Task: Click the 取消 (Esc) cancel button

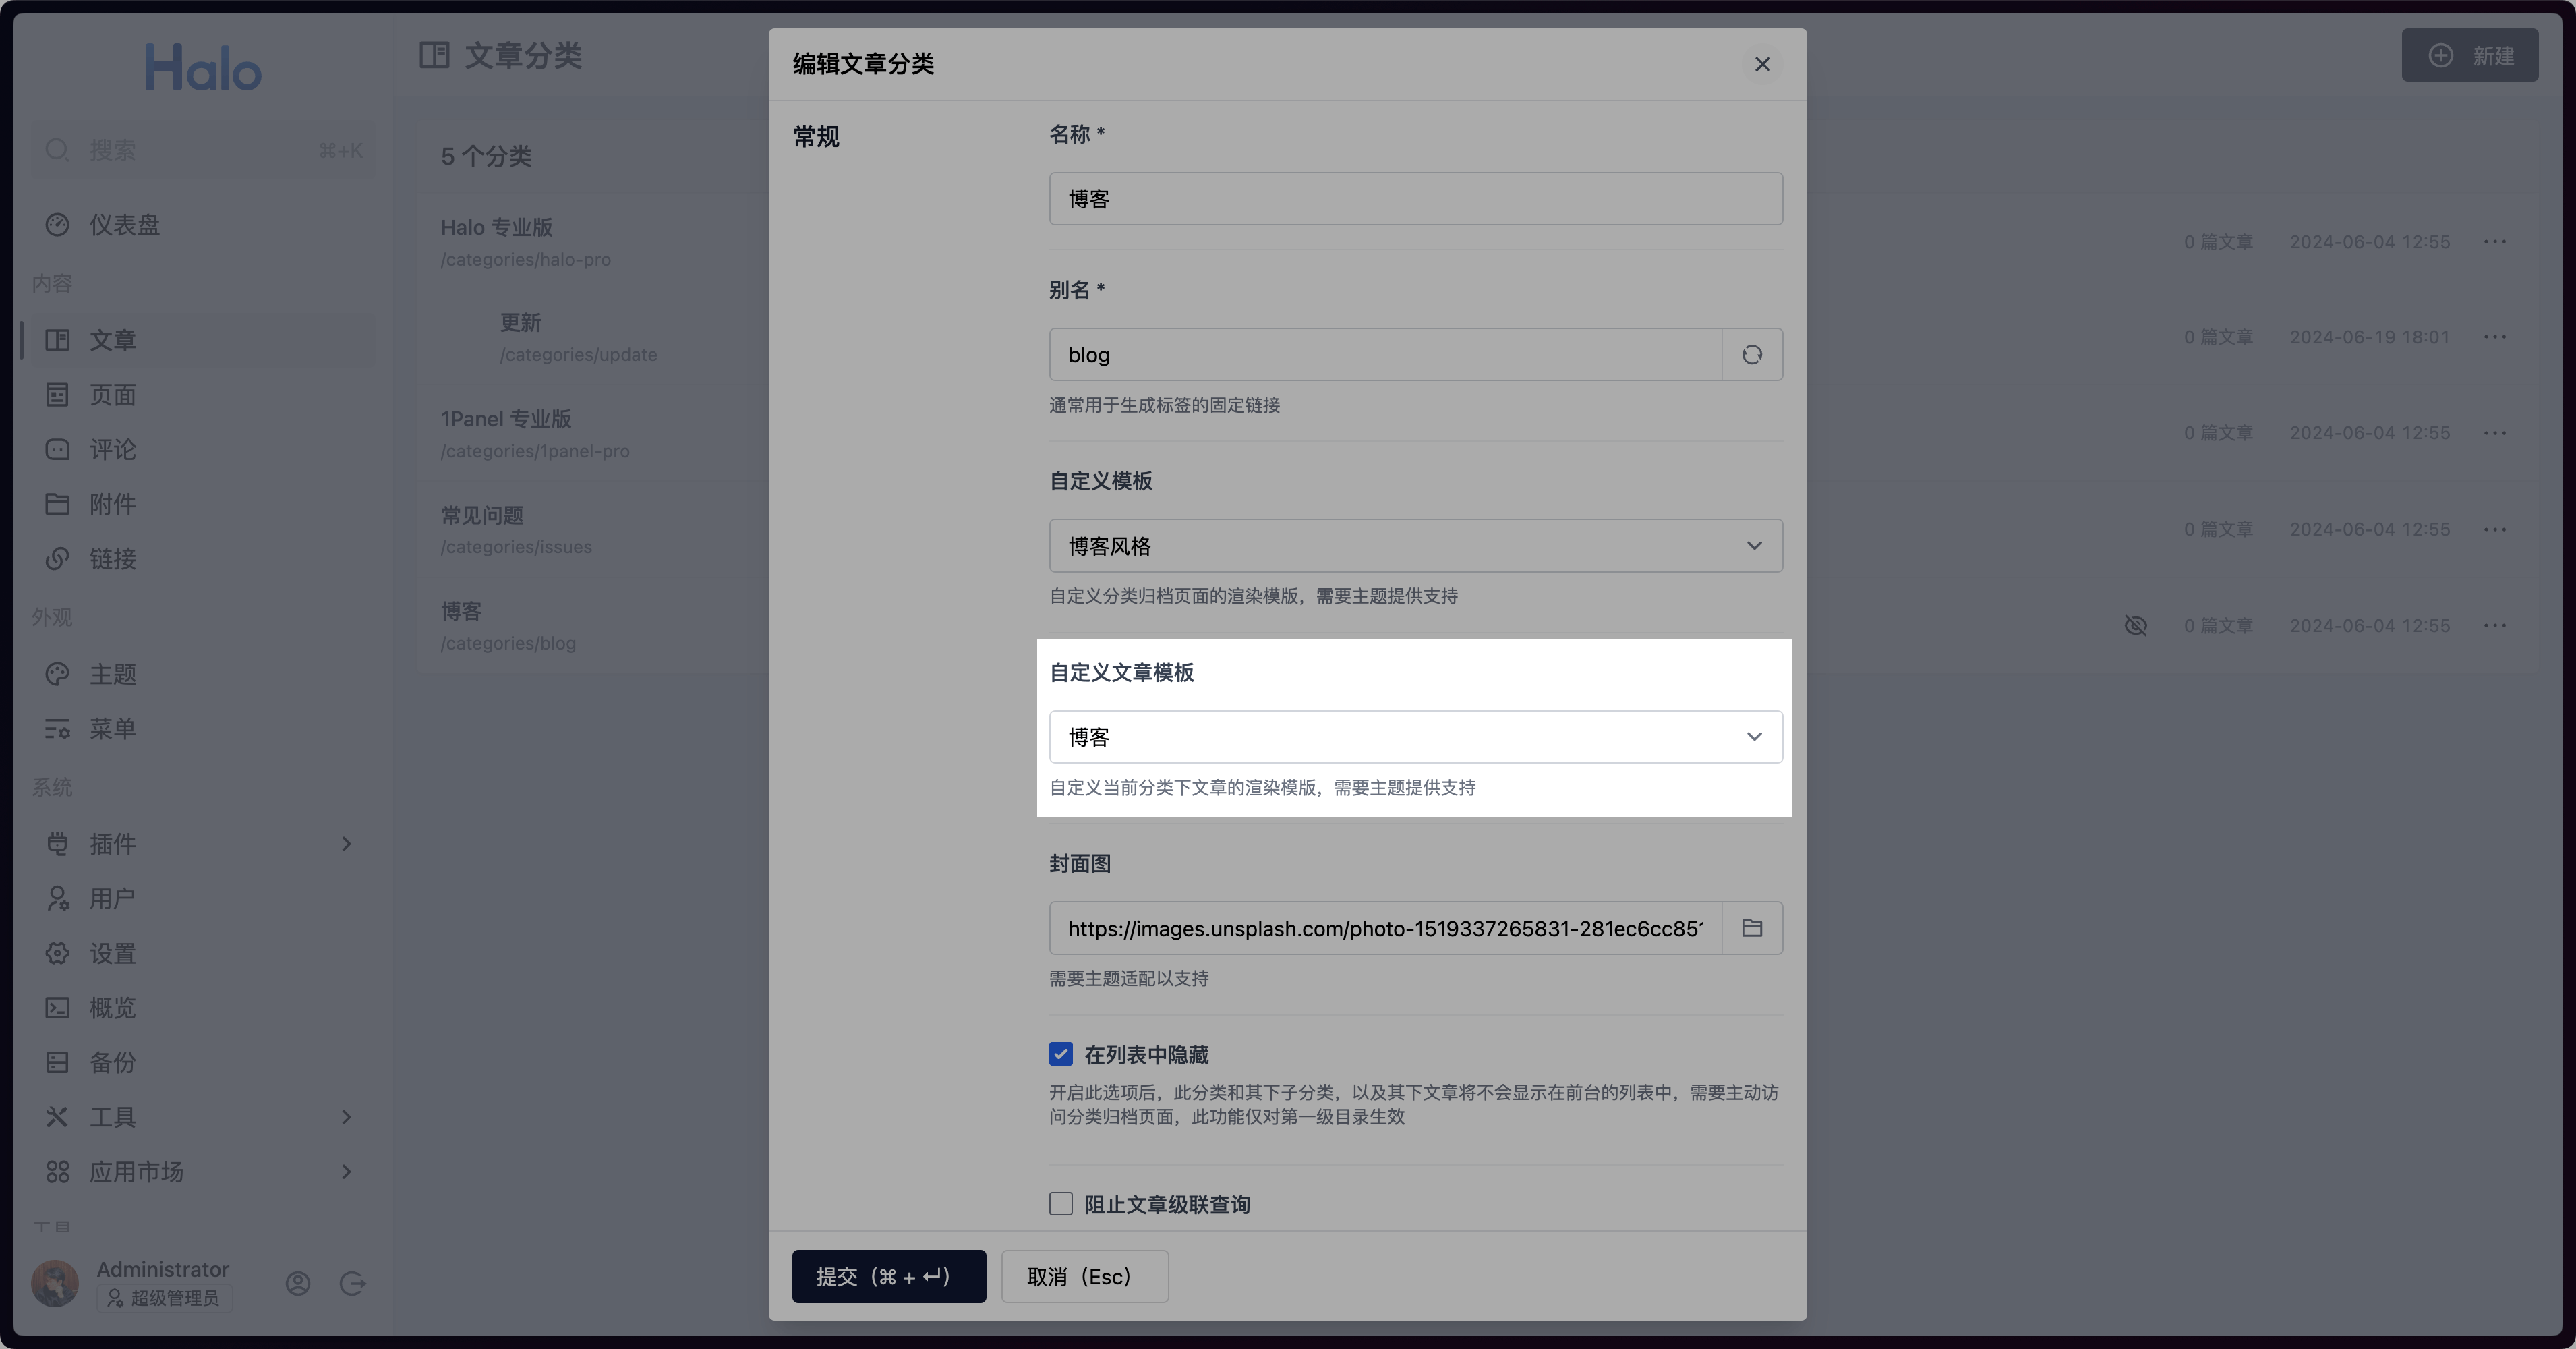Action: (x=1084, y=1276)
